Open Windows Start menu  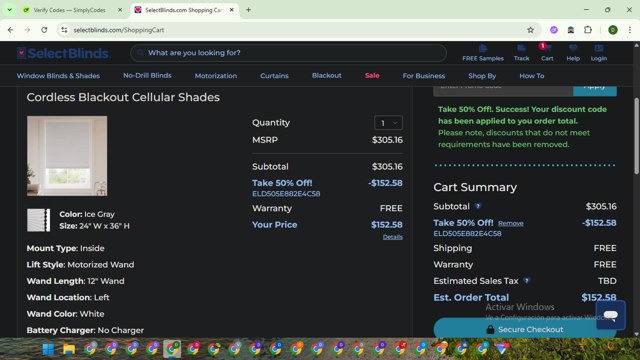[x=48, y=349]
